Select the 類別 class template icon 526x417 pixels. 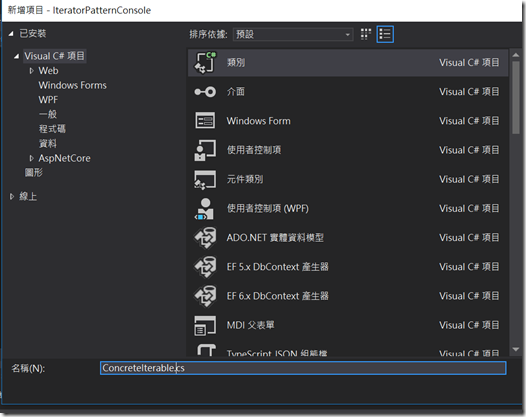coord(205,62)
